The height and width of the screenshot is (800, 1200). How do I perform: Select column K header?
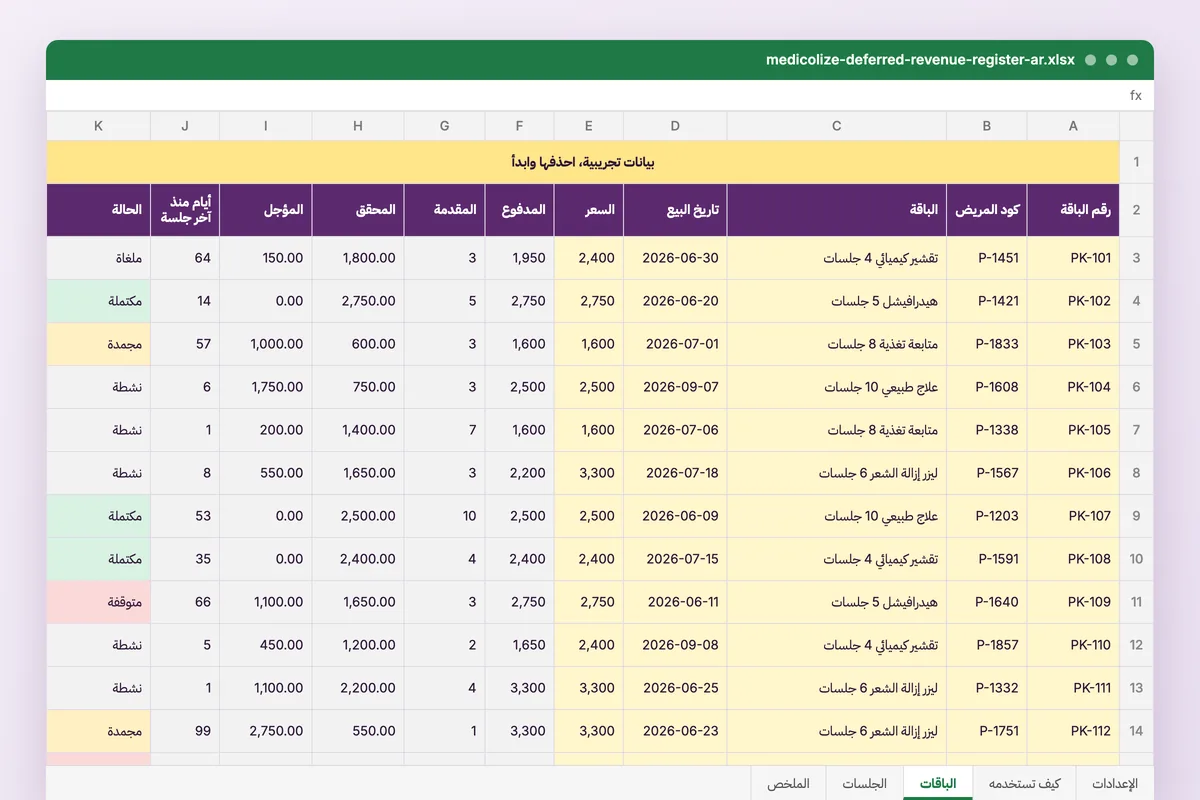pos(99,126)
